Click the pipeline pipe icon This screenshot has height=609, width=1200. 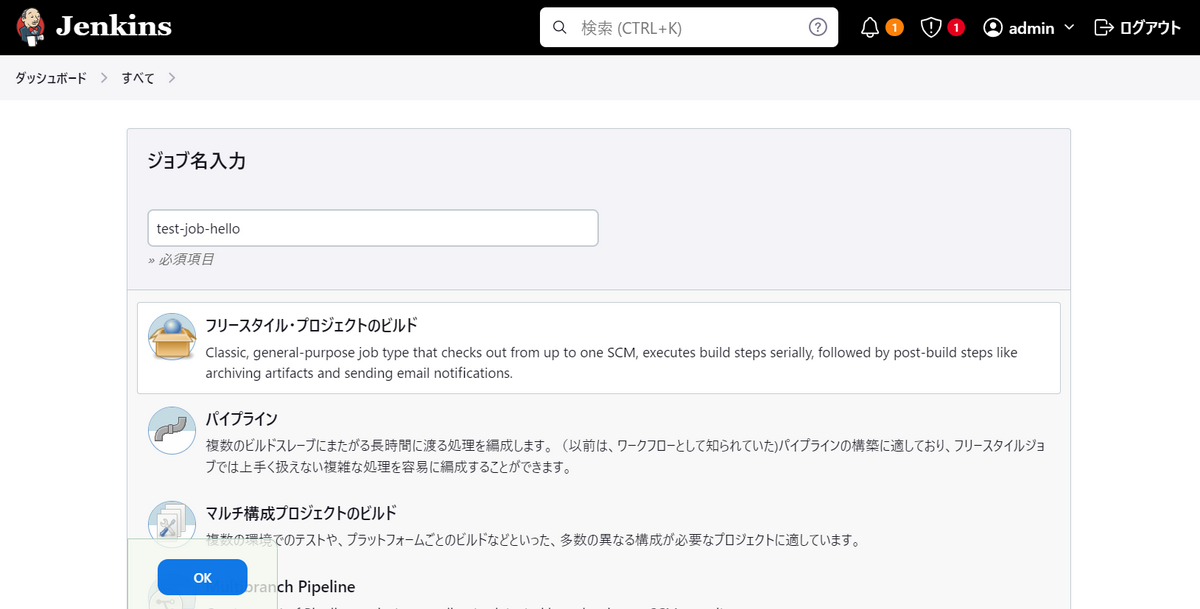172,430
